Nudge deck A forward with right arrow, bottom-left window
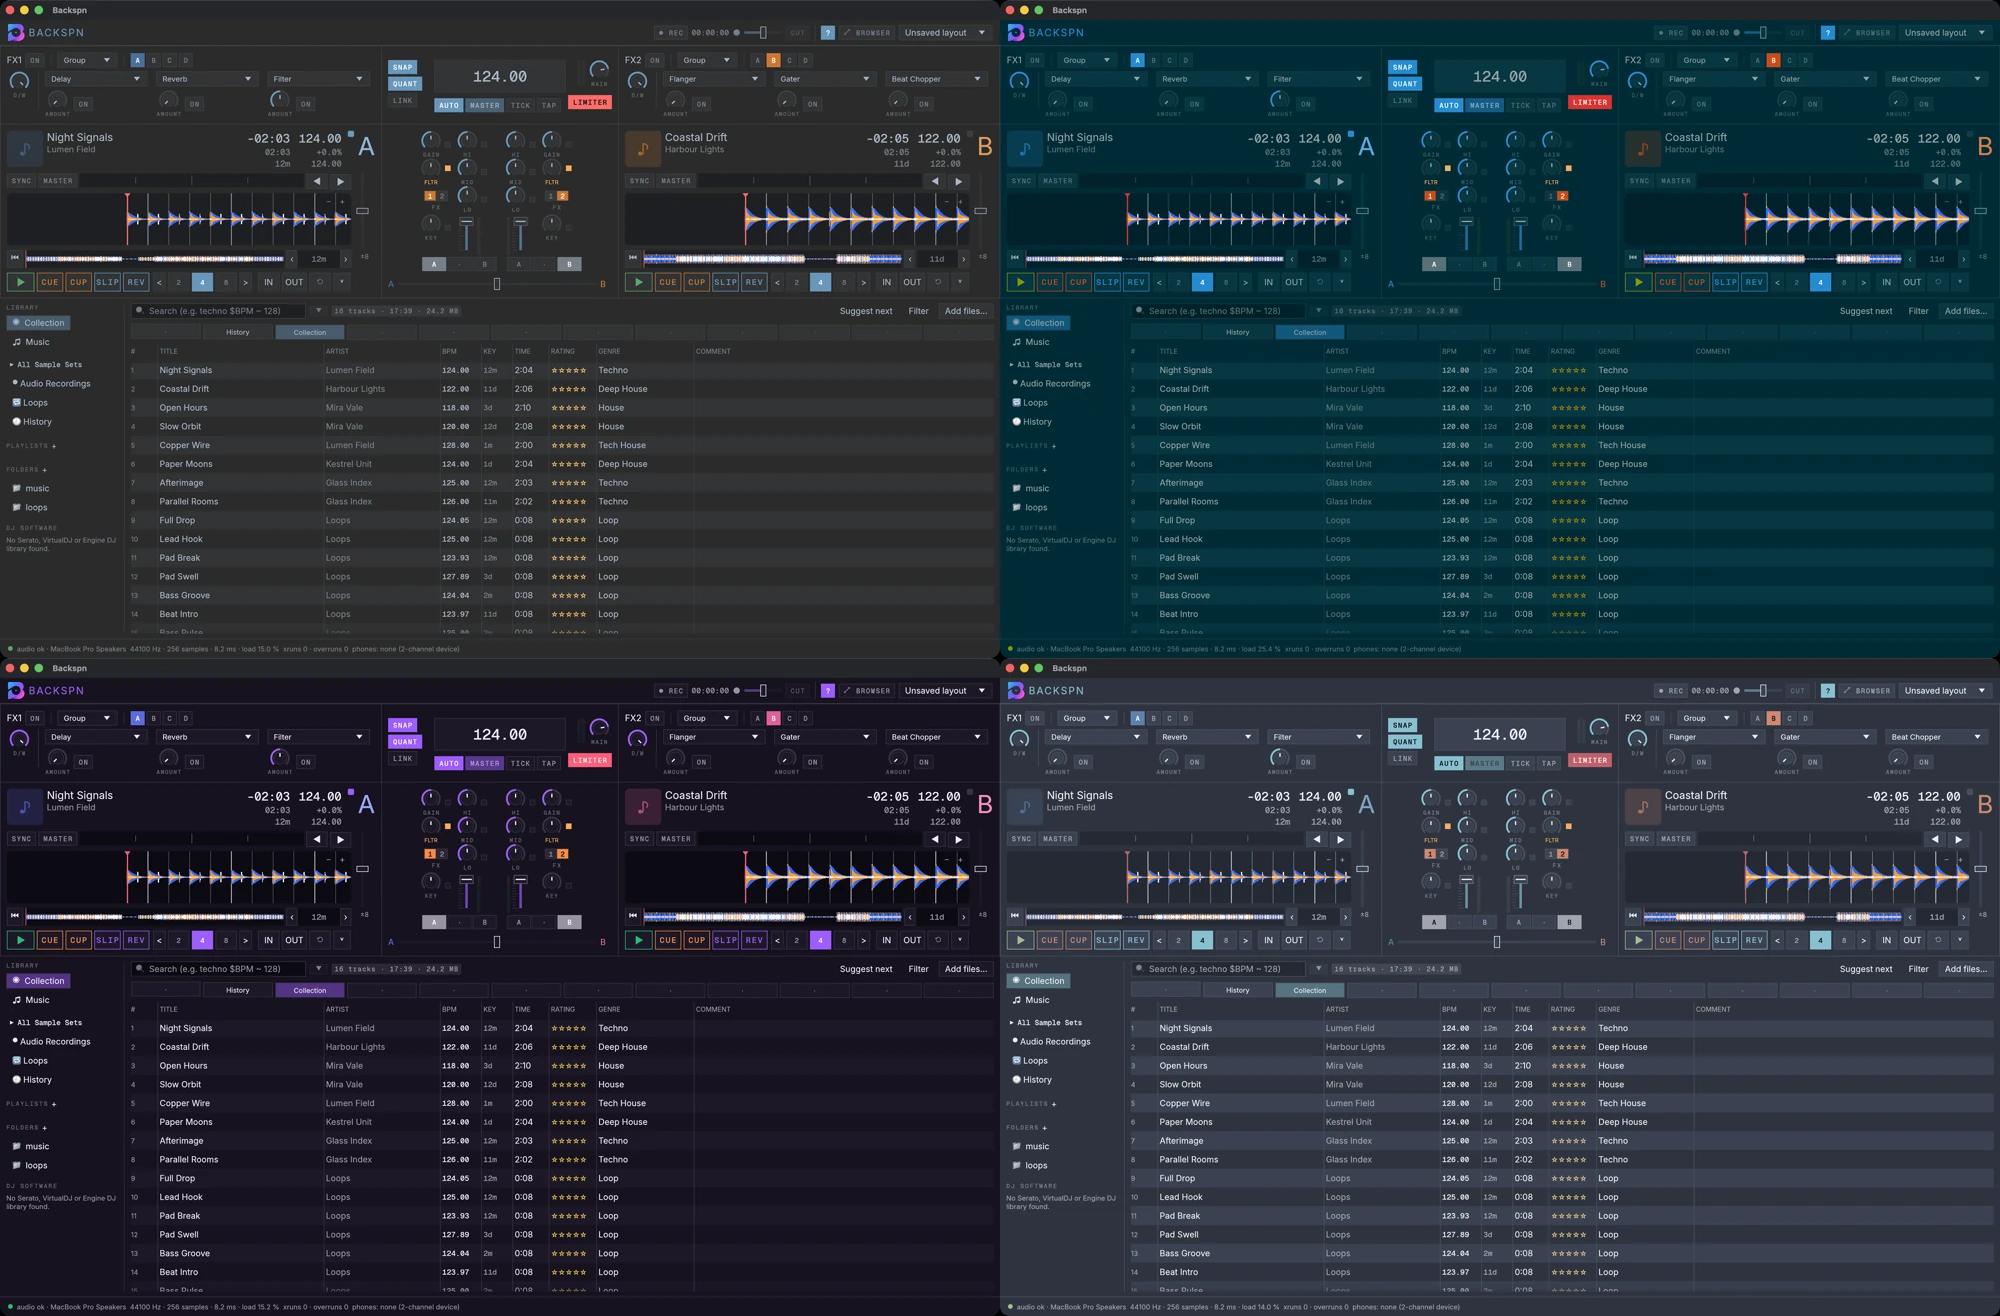Viewport: 2000px width, 1316px height. click(x=341, y=839)
